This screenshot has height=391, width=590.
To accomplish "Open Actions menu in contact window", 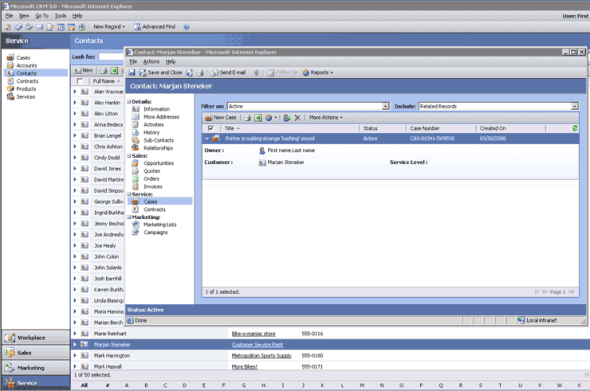I will click(x=151, y=62).
